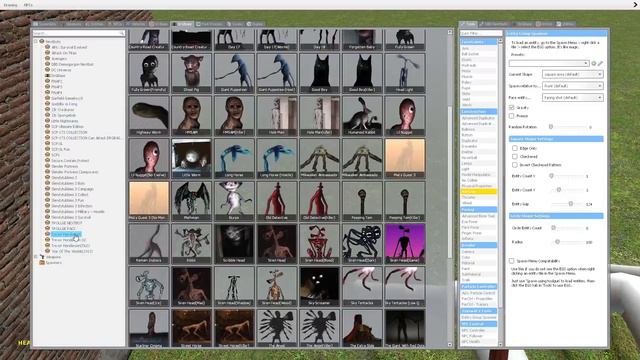Viewport: 640px width, 360px height.
Task: Select the Good Boy black cat icon
Action: (319, 73)
